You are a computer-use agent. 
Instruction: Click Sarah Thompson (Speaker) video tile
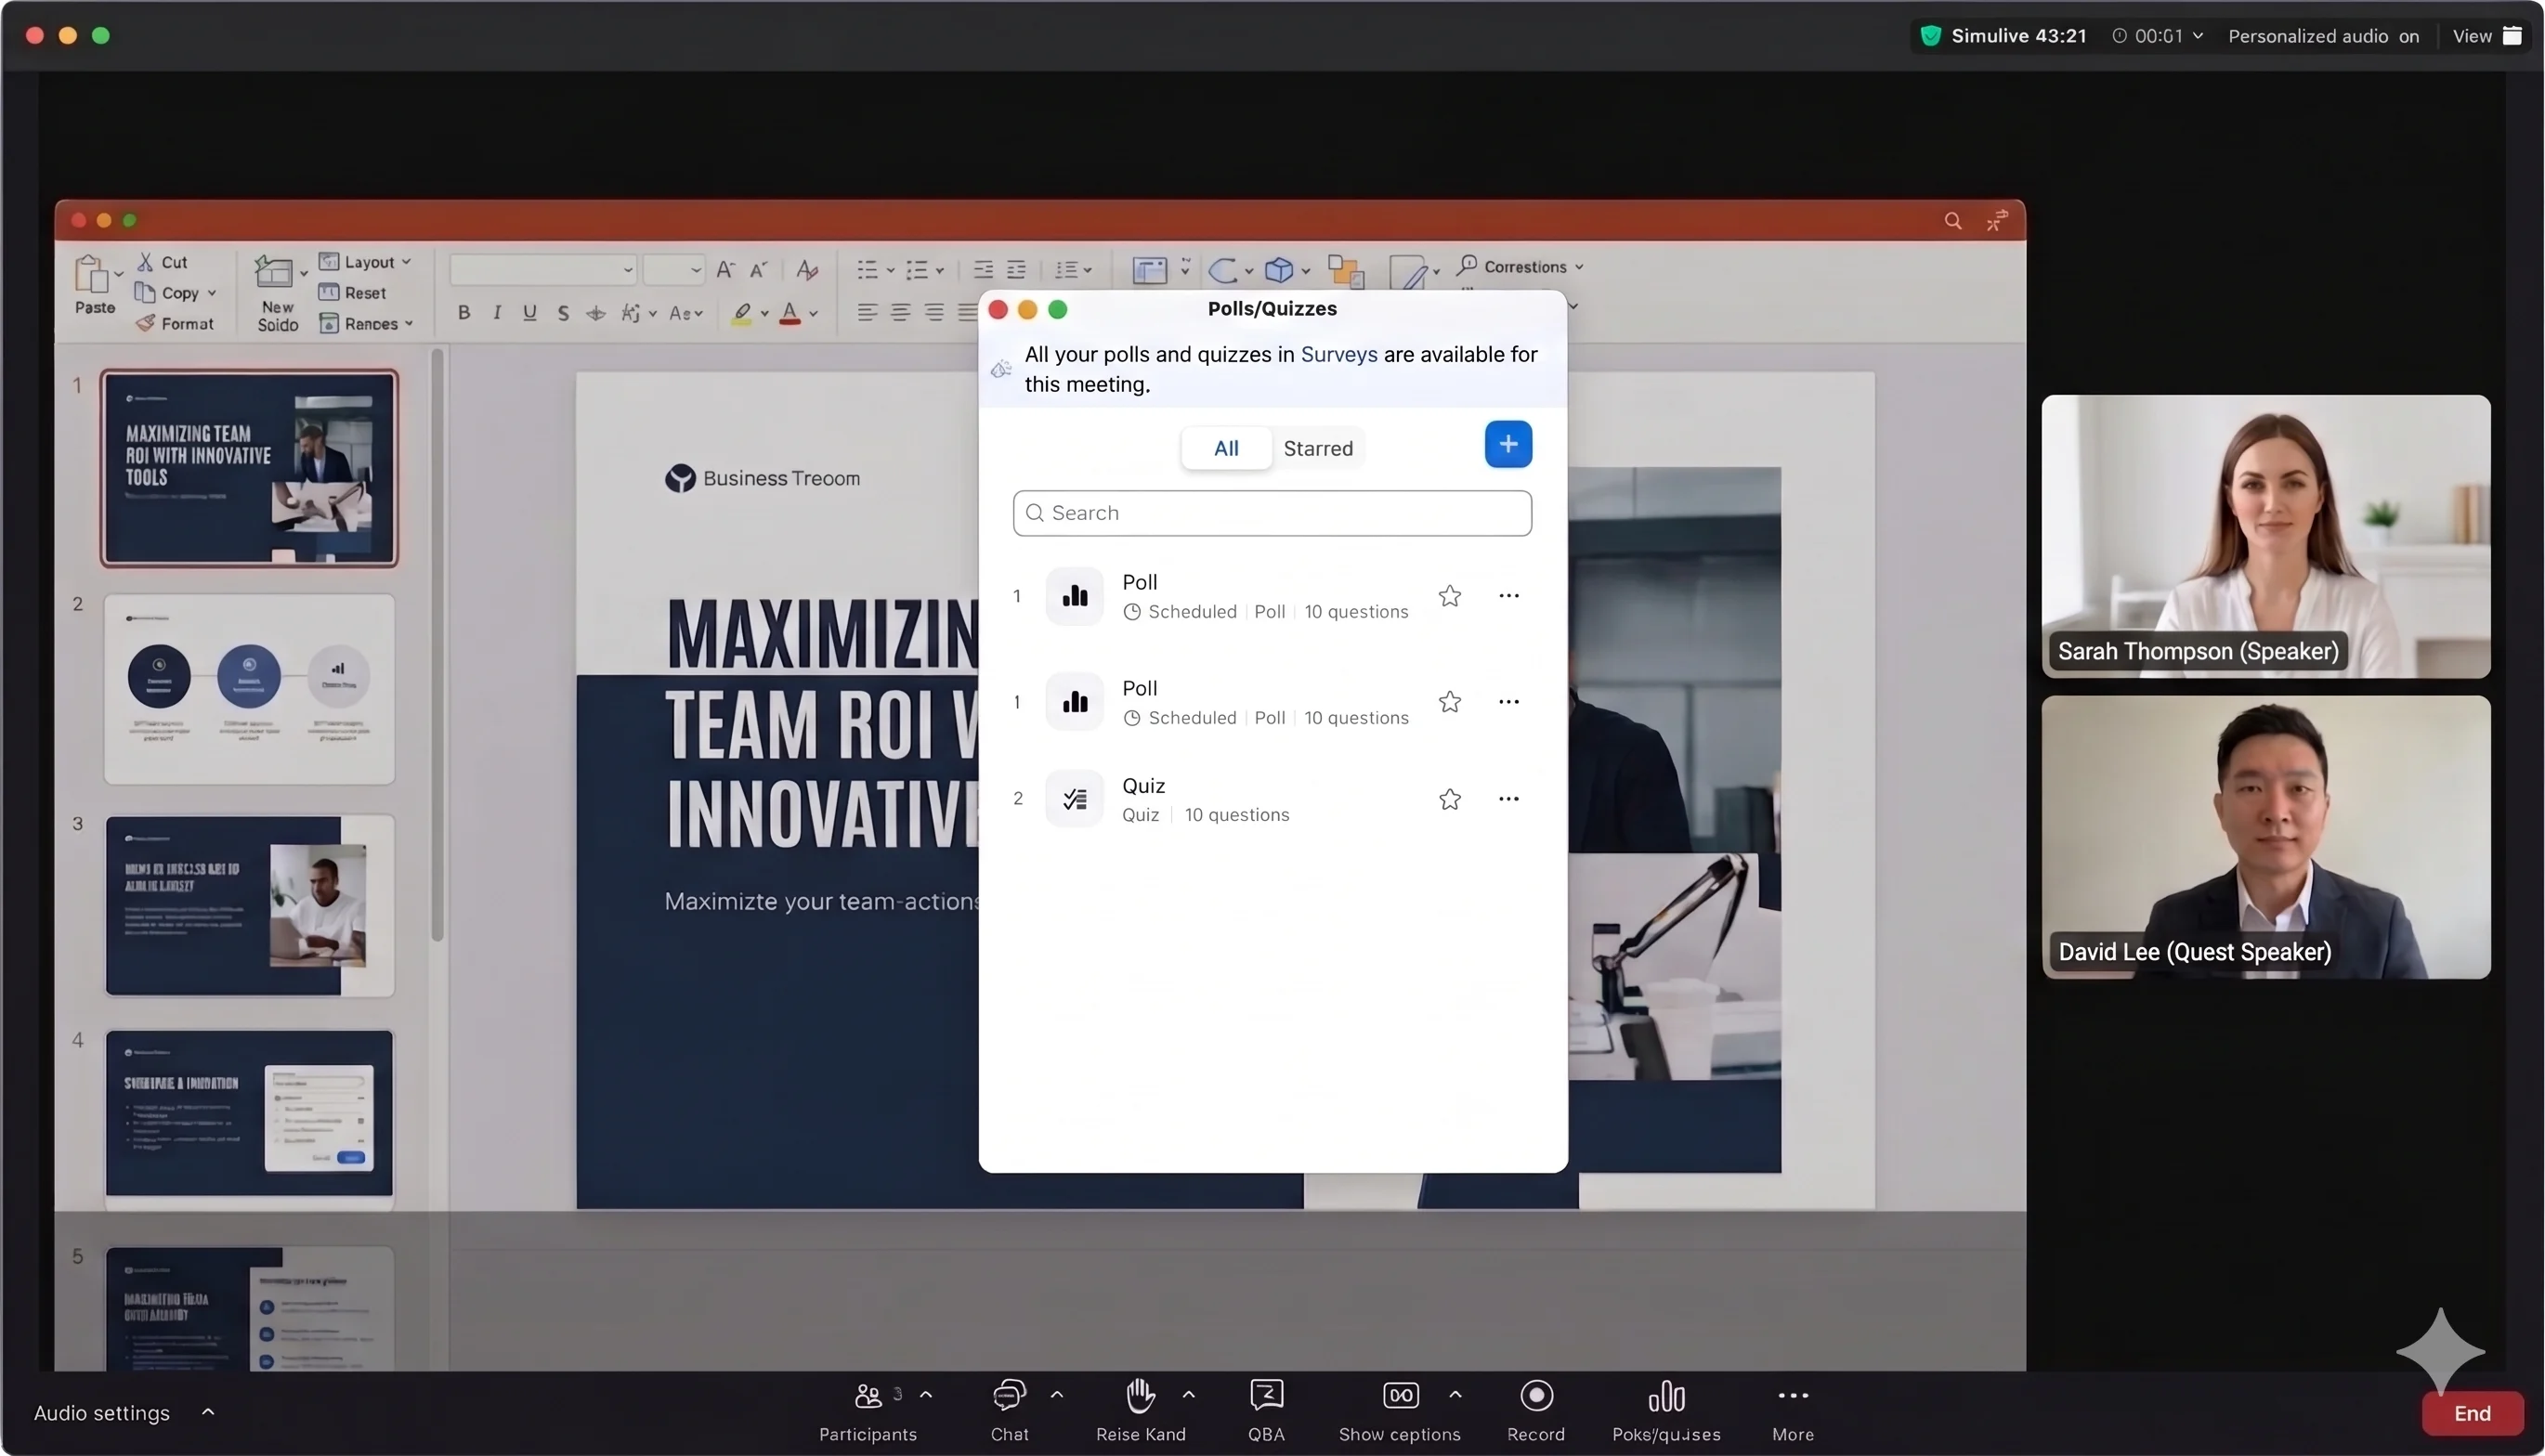pos(2265,536)
